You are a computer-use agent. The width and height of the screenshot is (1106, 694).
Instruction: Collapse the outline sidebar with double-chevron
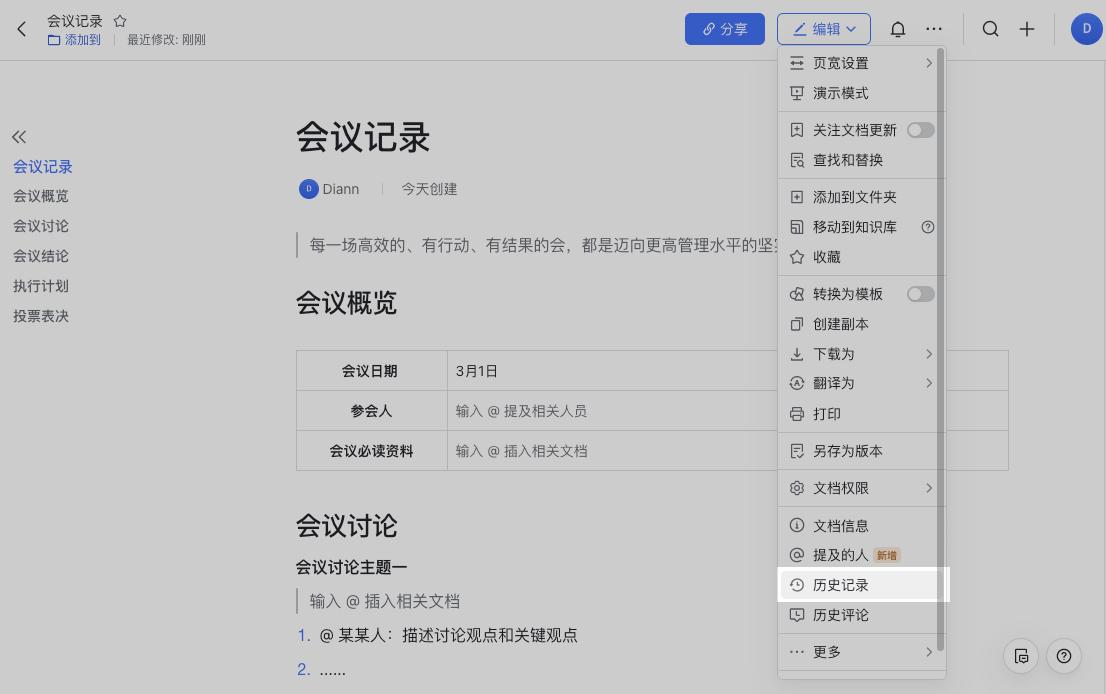tap(19, 137)
